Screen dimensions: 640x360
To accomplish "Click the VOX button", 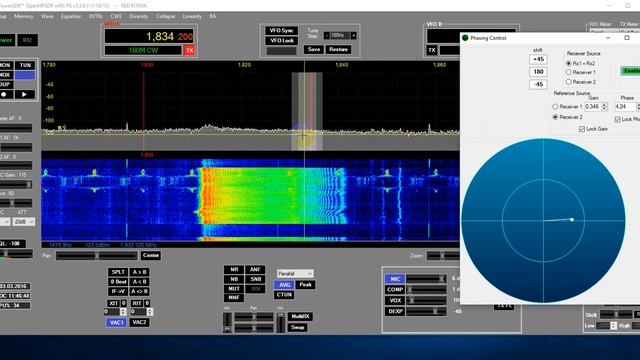I will point(395,300).
